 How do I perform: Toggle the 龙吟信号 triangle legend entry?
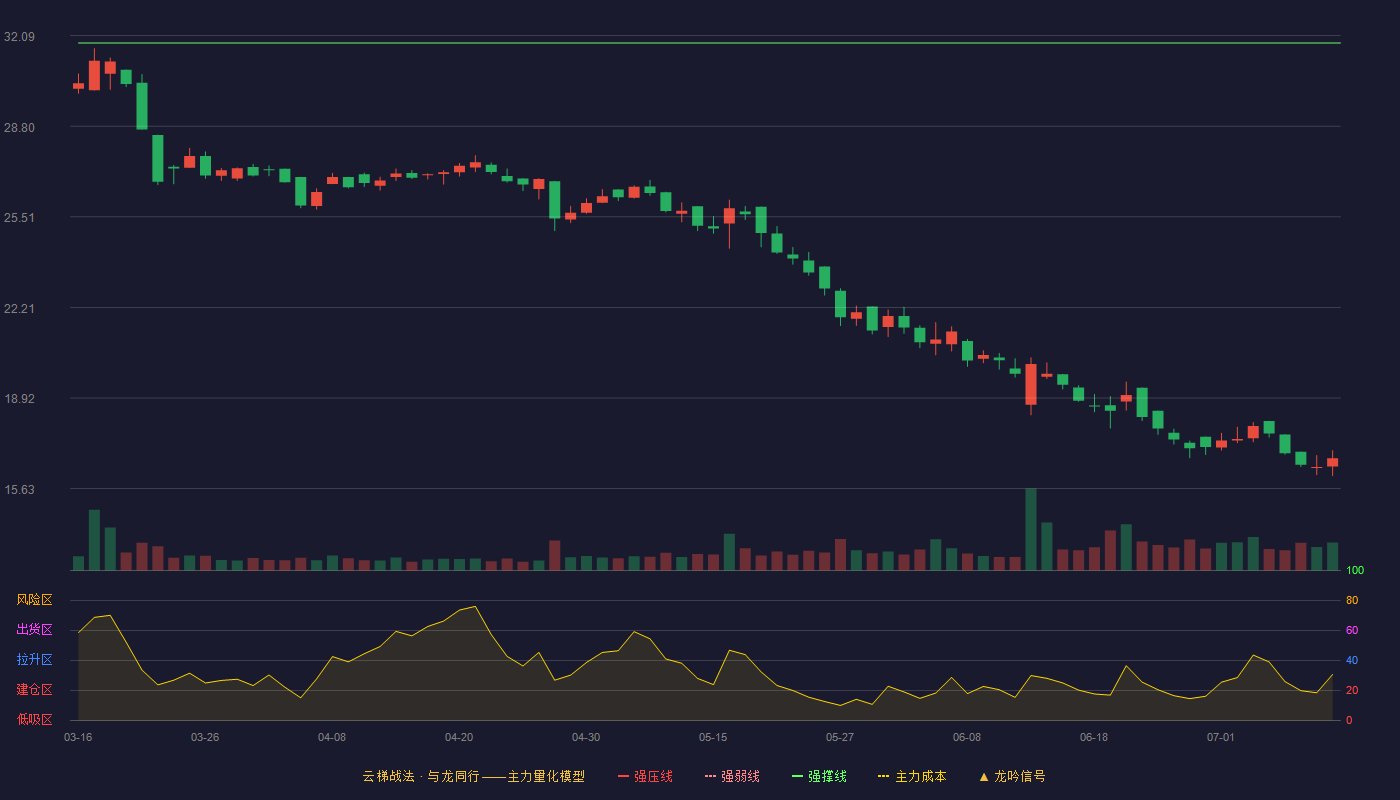click(1012, 776)
